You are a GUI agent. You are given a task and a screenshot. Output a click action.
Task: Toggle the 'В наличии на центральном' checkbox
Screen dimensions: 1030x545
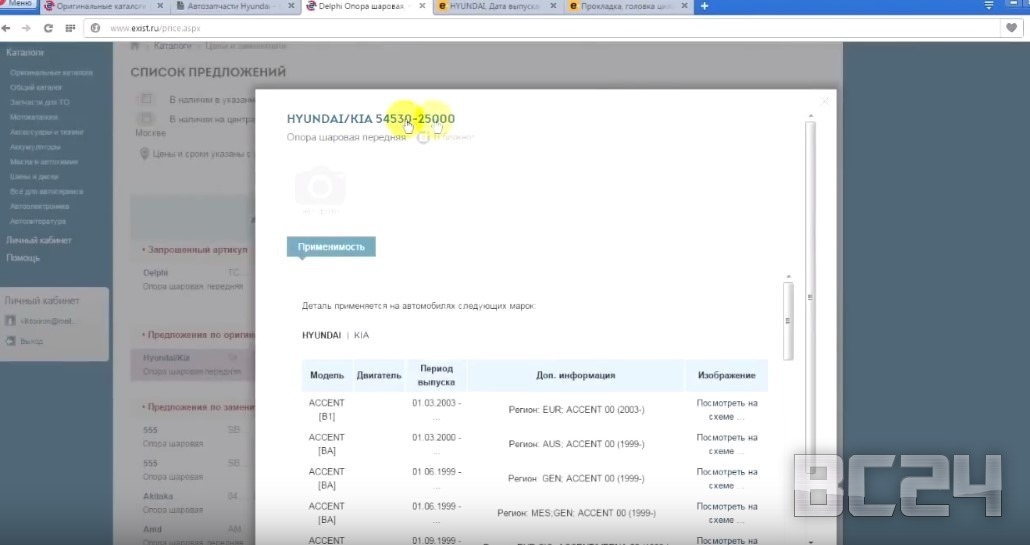[146, 119]
